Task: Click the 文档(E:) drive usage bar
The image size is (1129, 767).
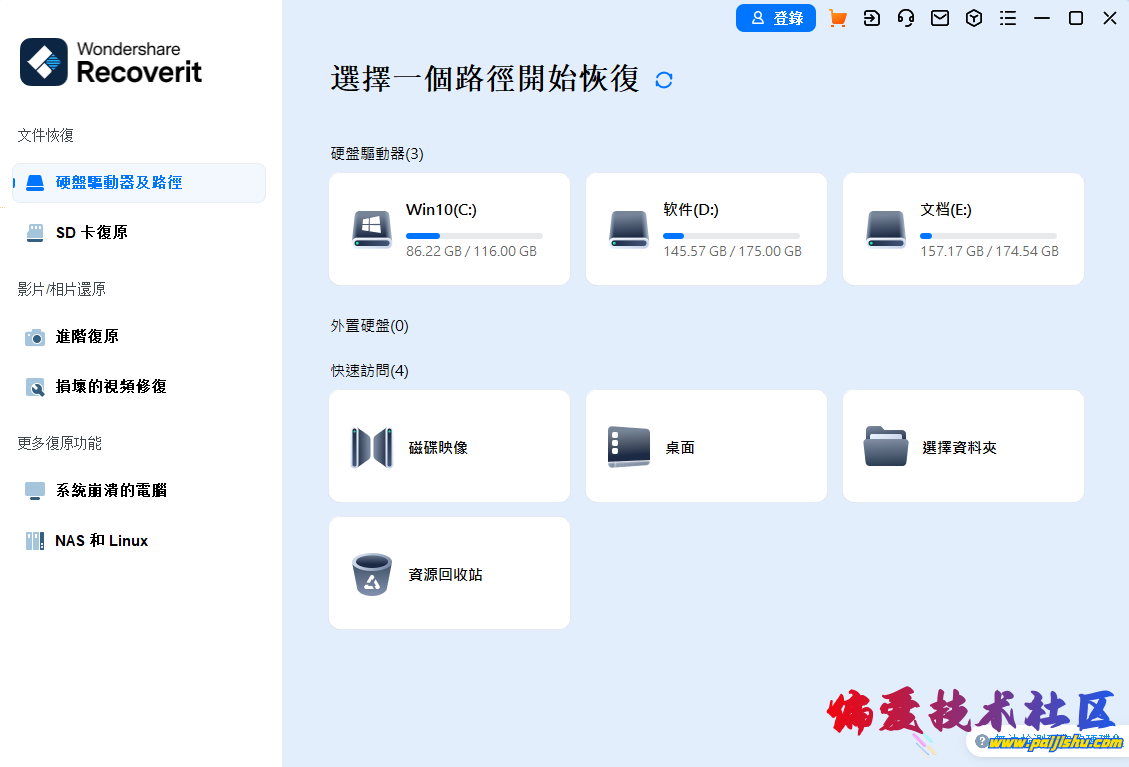Action: tap(988, 236)
